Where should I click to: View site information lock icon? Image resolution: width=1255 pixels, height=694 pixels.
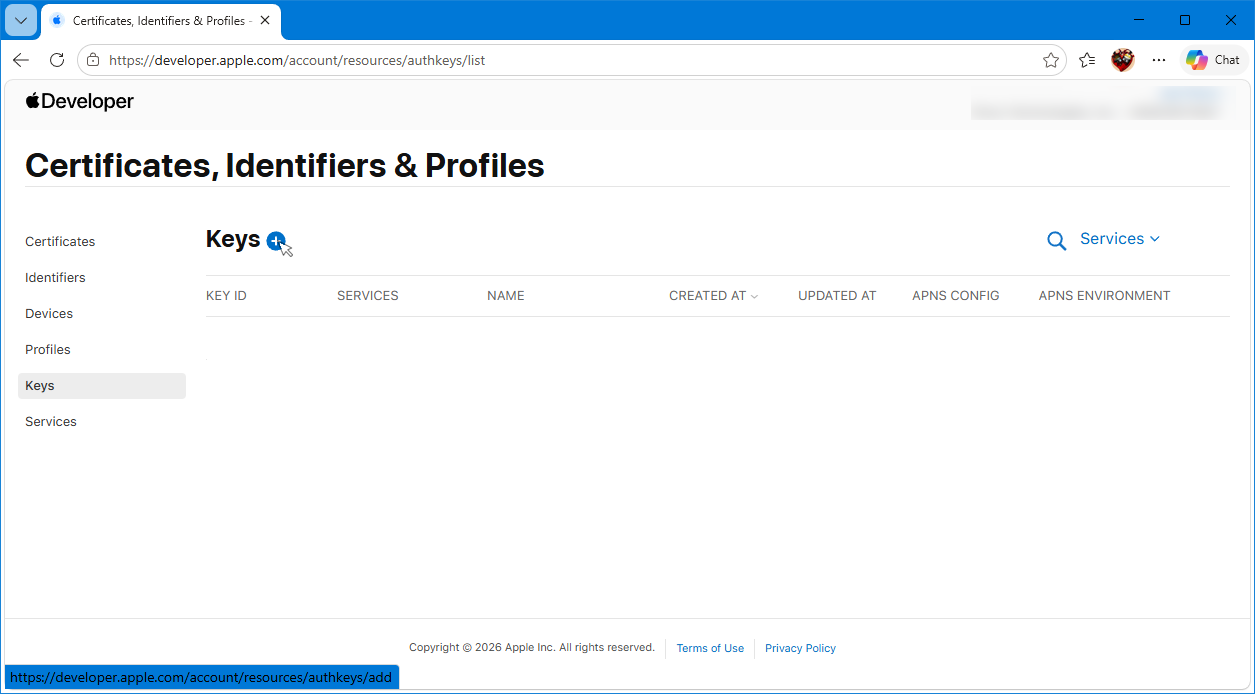coord(93,60)
